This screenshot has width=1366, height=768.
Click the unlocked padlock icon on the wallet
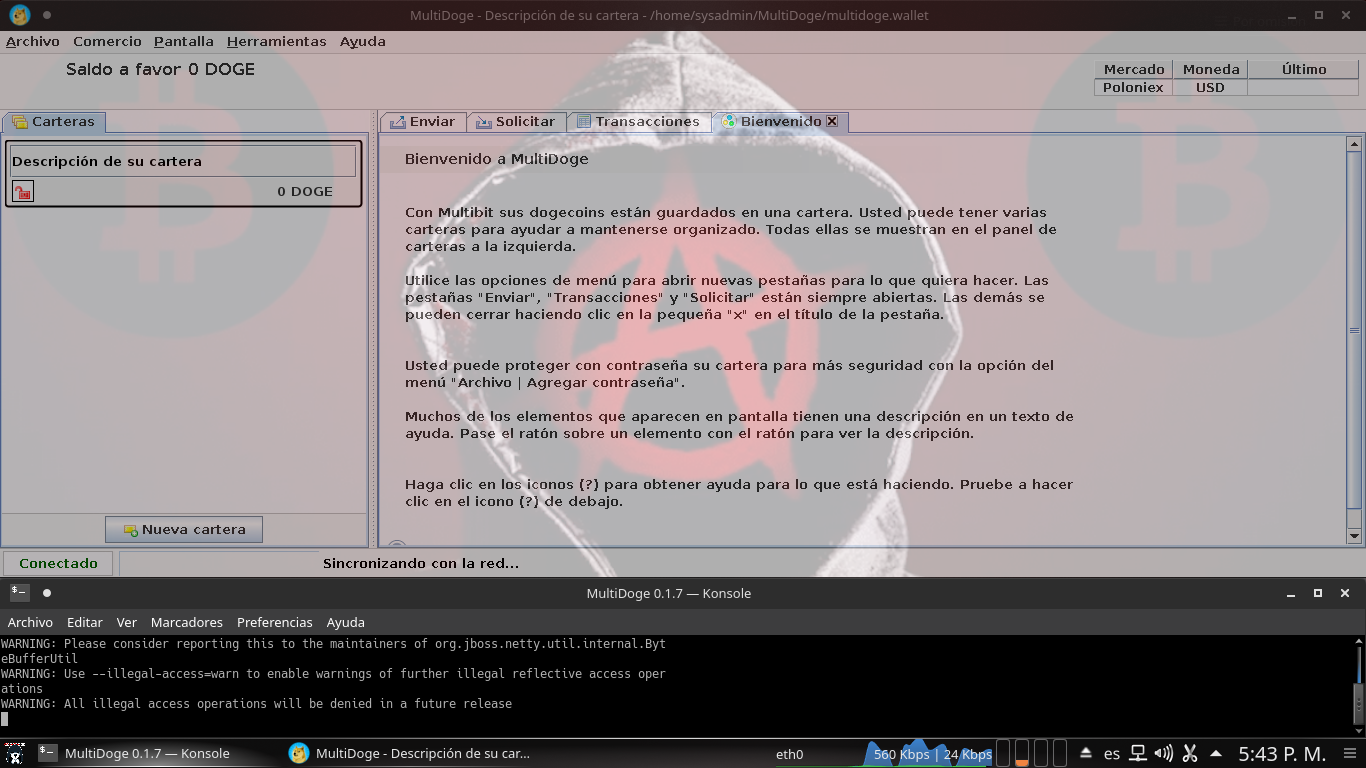(x=22, y=191)
